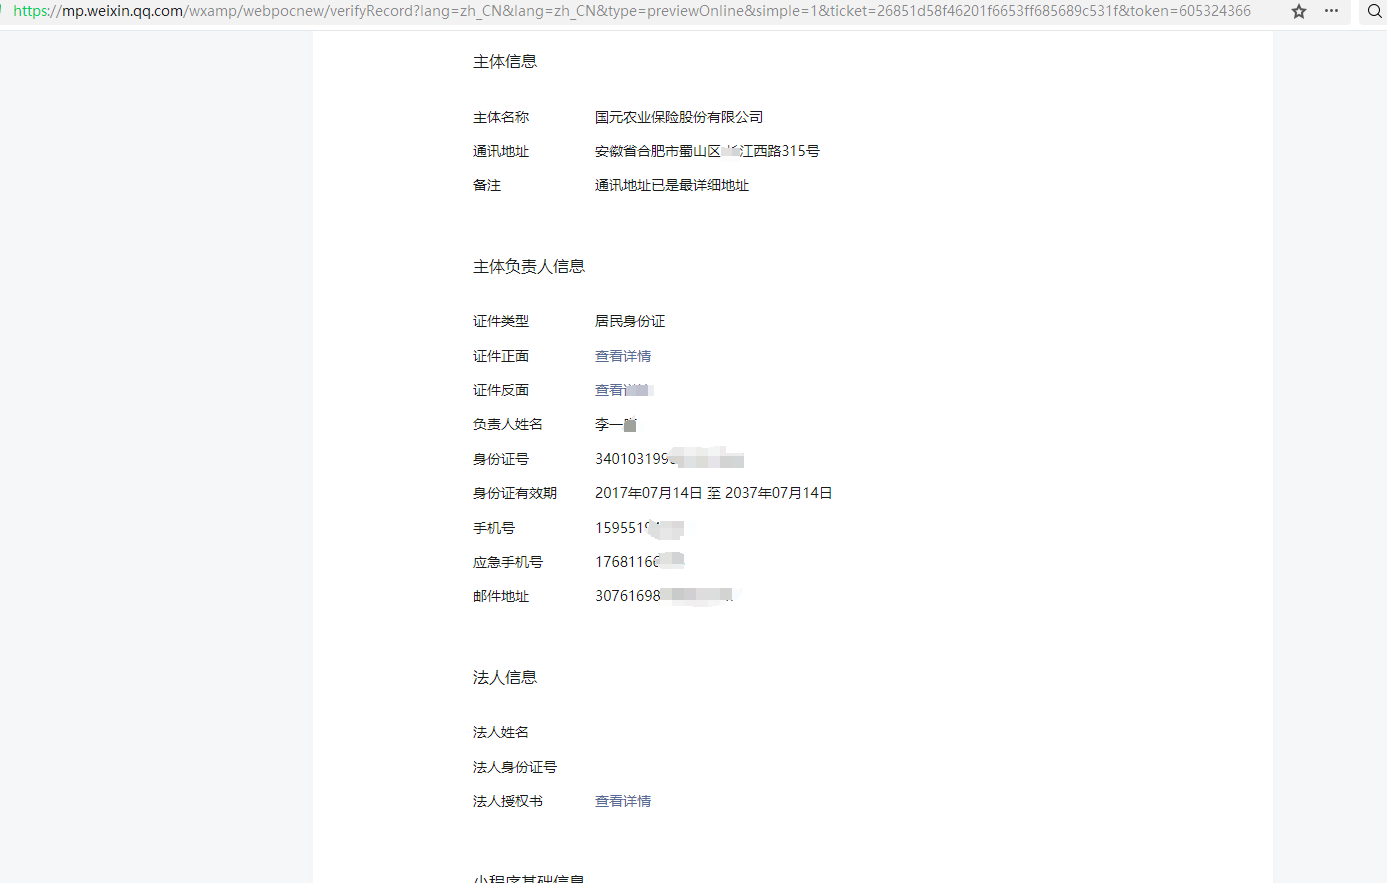Click phone number starting 159551
Viewport: 1387px width, 883px height.
click(640, 528)
